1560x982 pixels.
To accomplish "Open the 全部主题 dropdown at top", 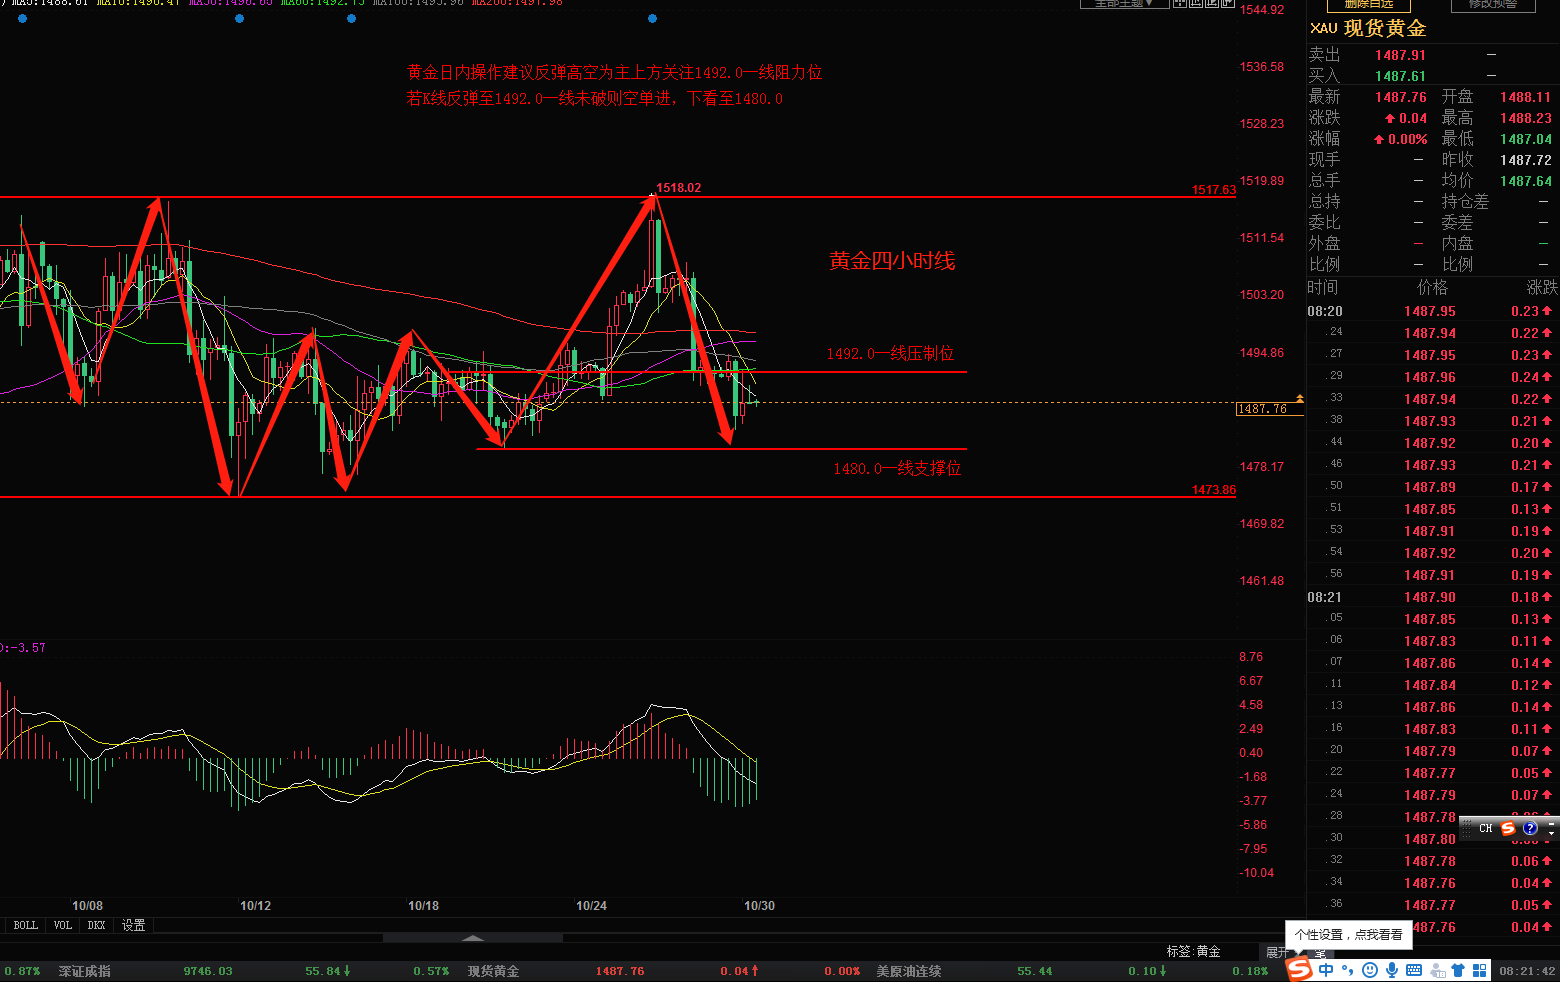I will tap(1124, 4).
